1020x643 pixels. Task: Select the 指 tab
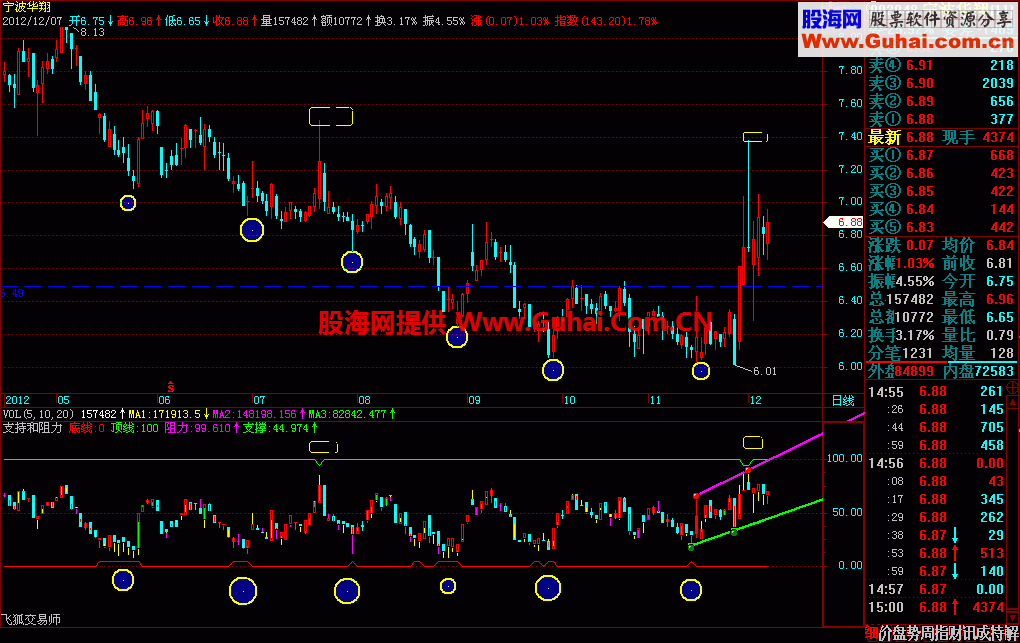point(942,633)
